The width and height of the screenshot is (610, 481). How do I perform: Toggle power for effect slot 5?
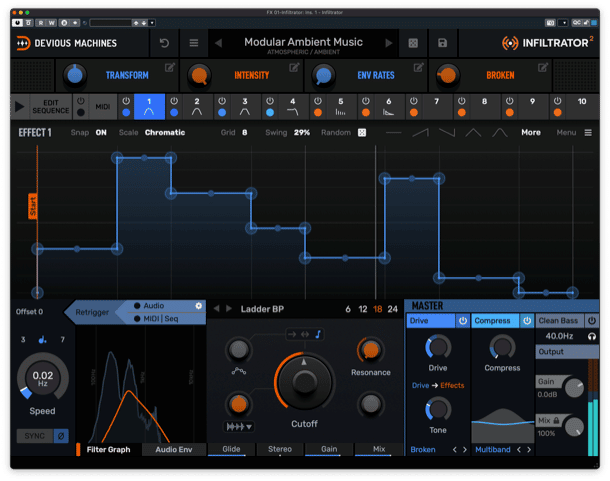tap(318, 101)
